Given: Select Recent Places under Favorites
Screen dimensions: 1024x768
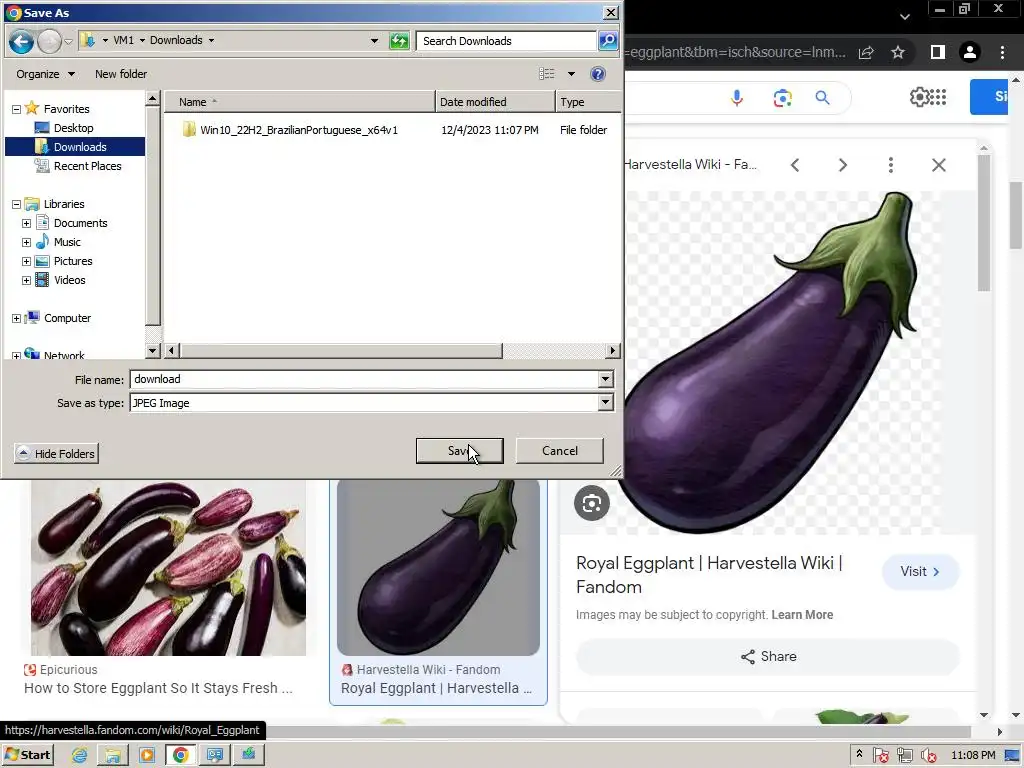Looking at the screenshot, I should click(88, 166).
